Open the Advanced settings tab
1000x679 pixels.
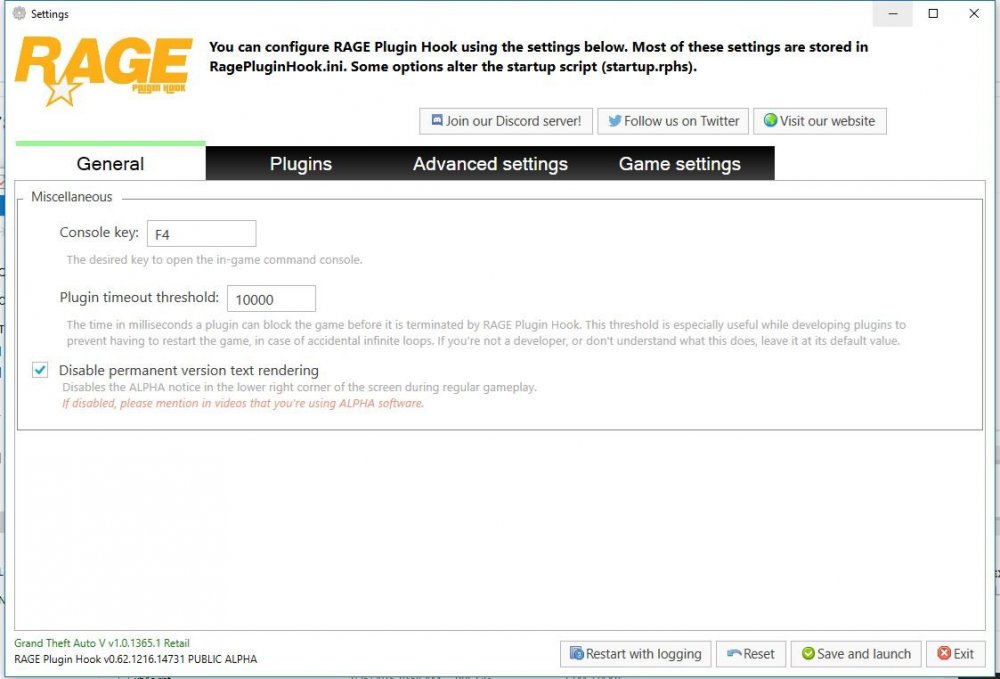tap(490, 164)
